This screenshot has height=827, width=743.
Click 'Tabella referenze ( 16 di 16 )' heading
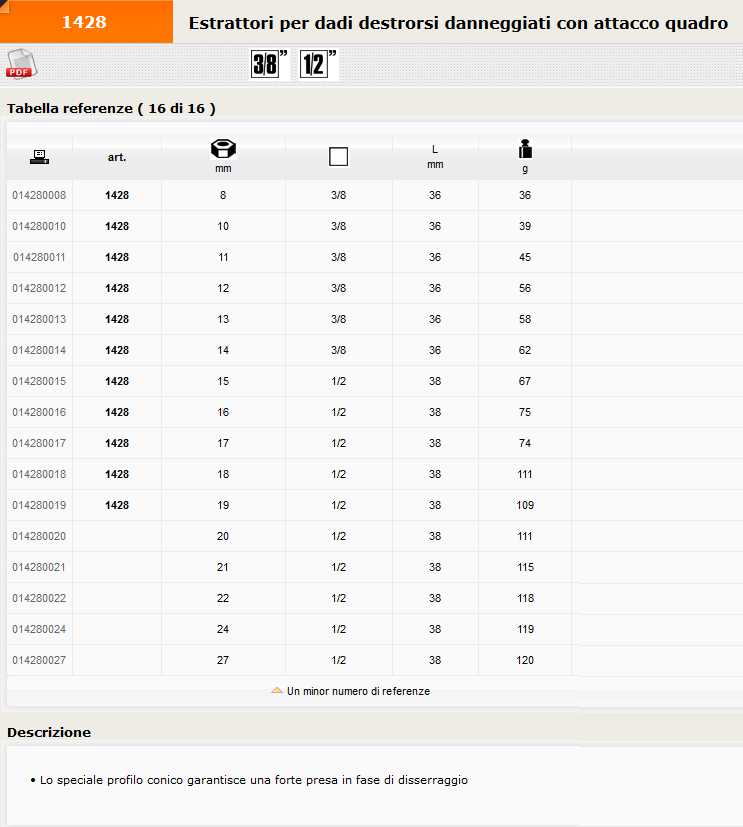coord(111,108)
